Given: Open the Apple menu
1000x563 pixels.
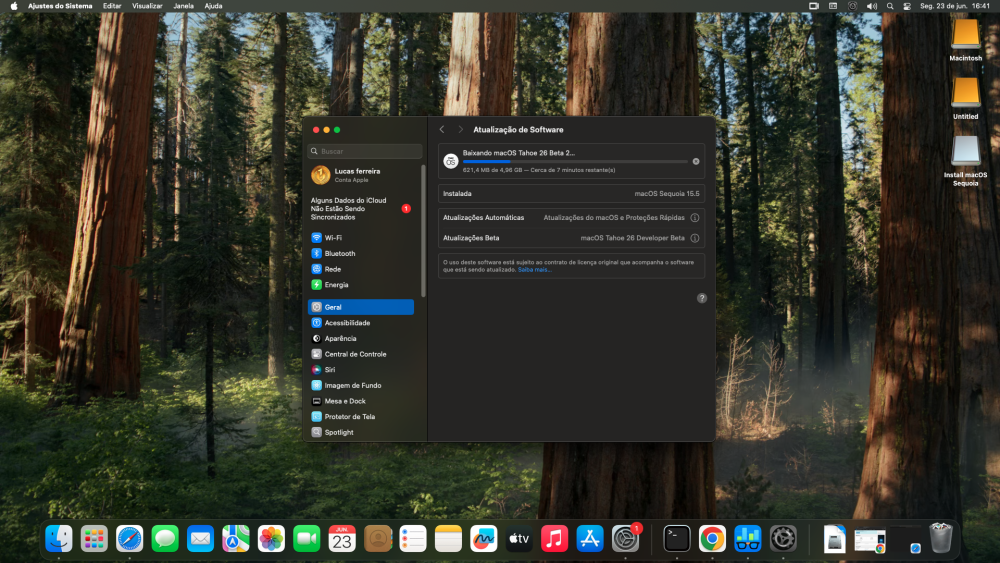Looking at the screenshot, I should pyautogui.click(x=13, y=6).
